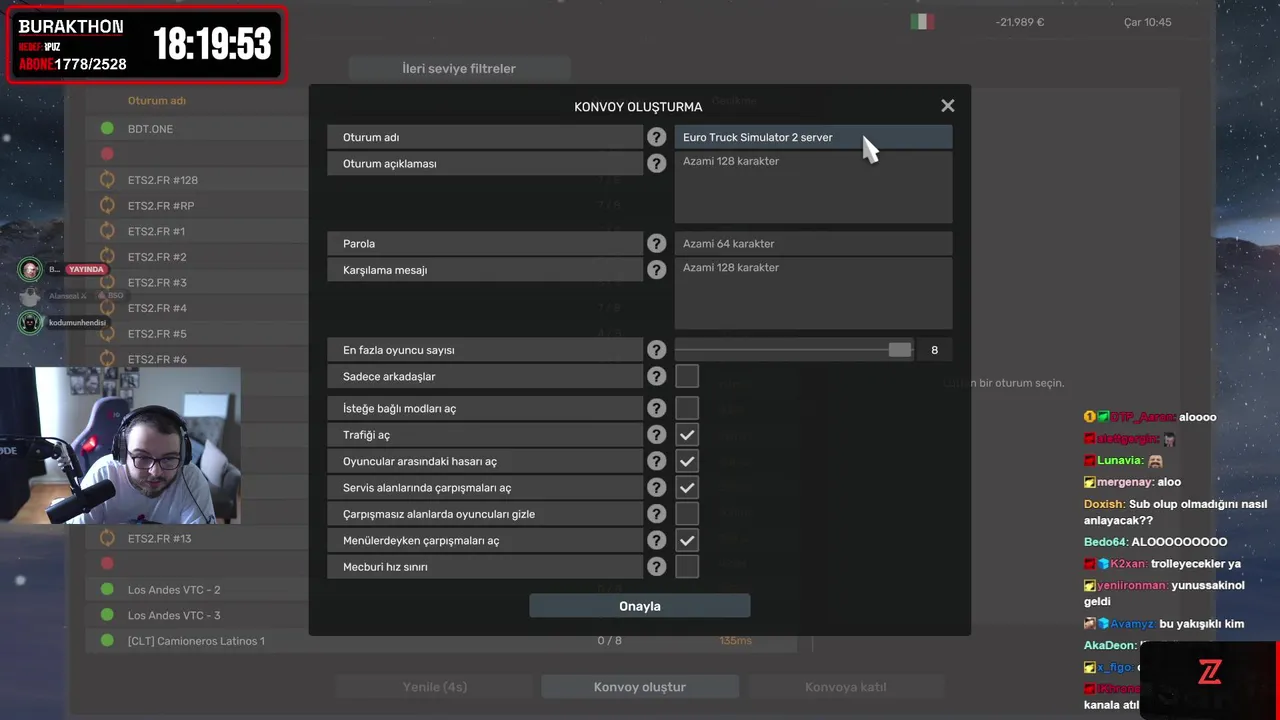
Task: Click the Karşılama mesajı text area
Action: (x=813, y=293)
